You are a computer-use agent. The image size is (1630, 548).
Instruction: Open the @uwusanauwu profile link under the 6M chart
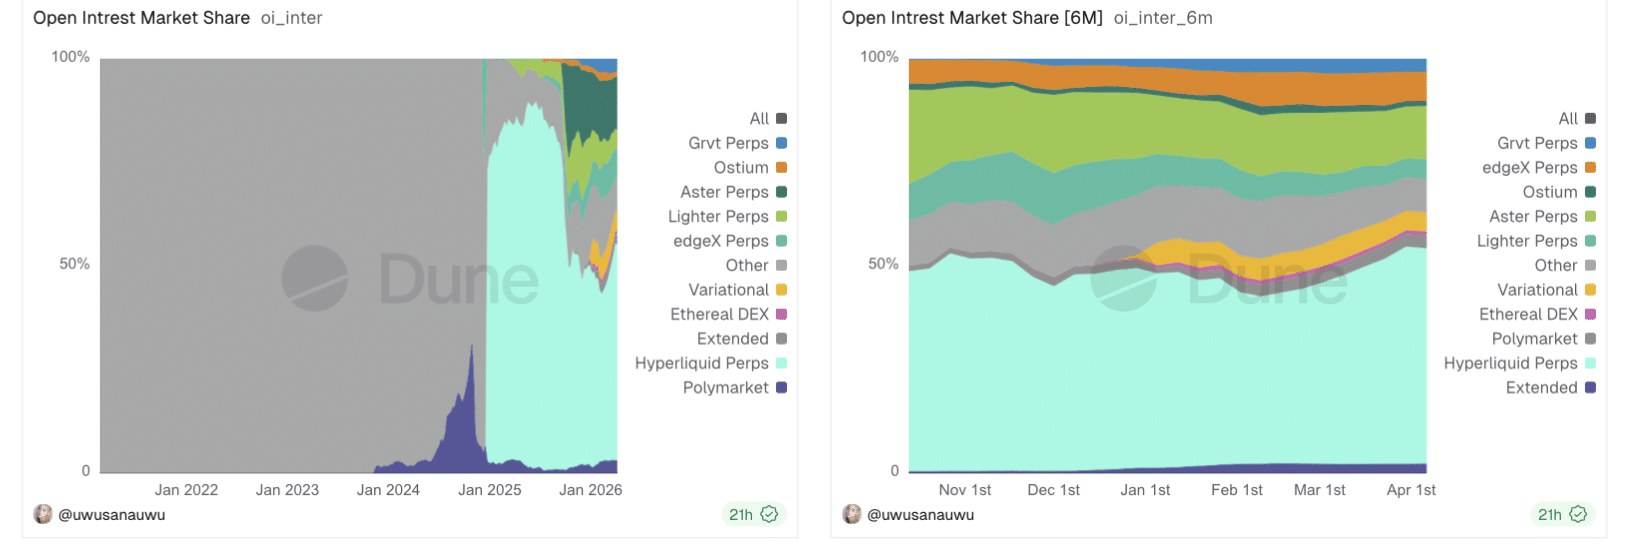[x=921, y=515]
